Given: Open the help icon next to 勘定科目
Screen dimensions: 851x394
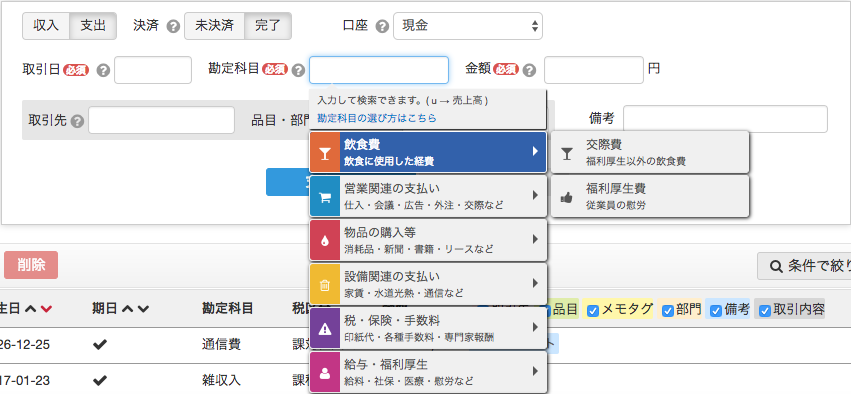Looking at the screenshot, I should pyautogui.click(x=298, y=71).
